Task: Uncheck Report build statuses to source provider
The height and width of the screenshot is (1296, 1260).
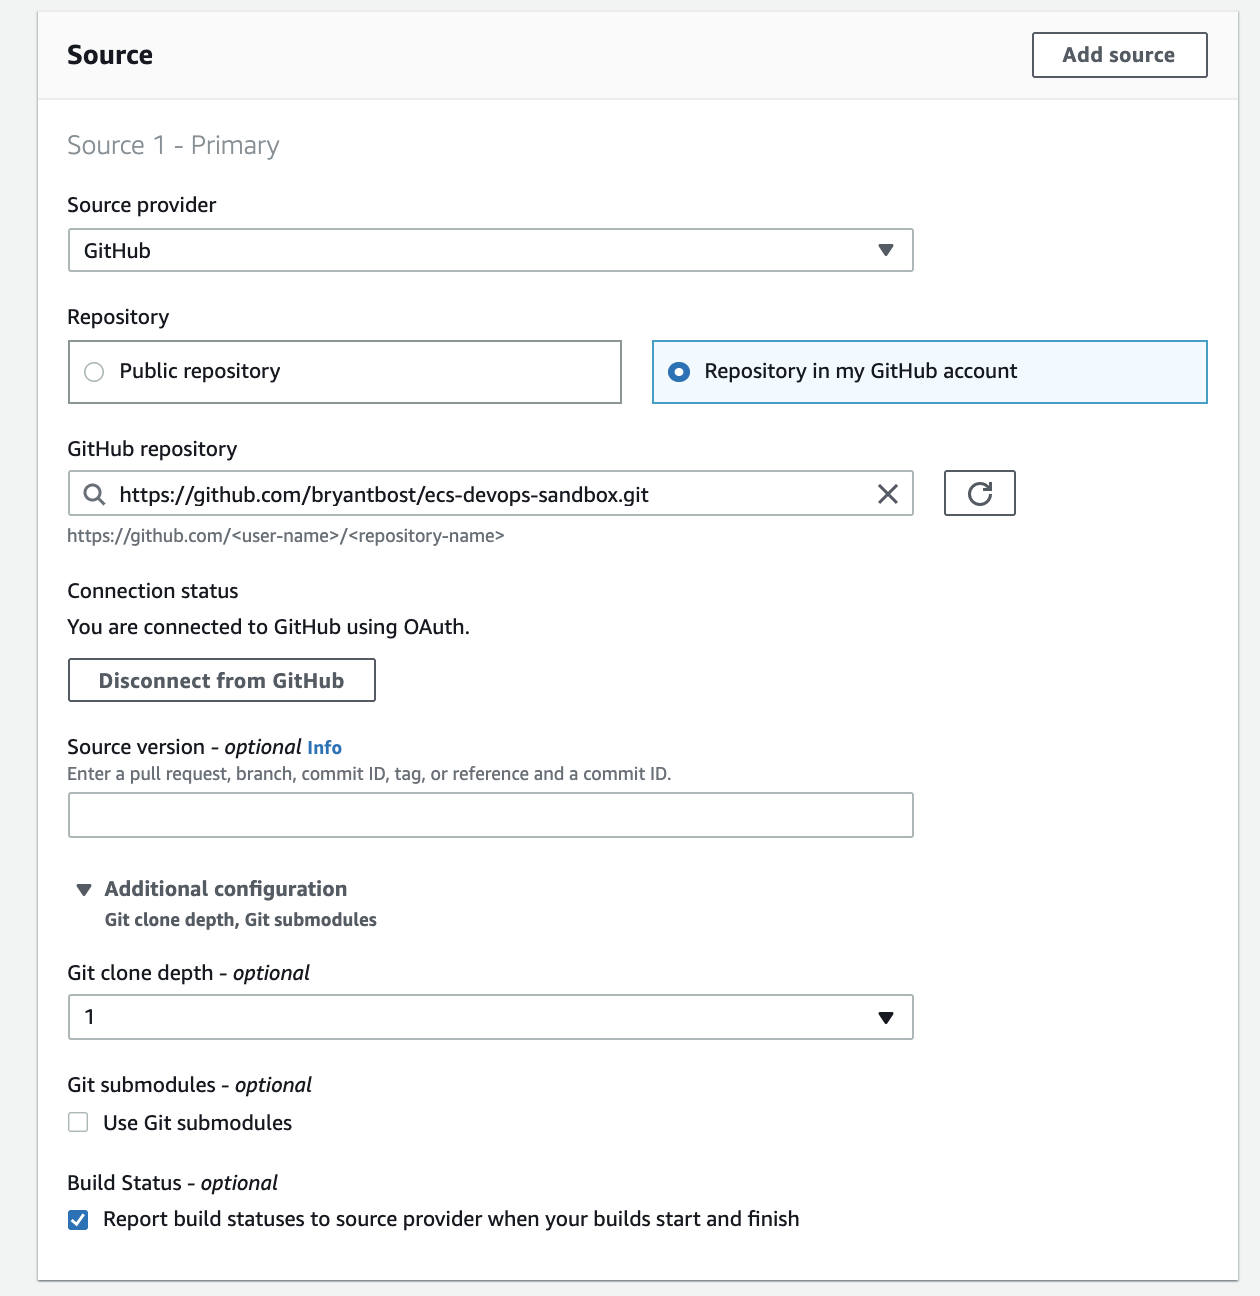Action: 78,1219
